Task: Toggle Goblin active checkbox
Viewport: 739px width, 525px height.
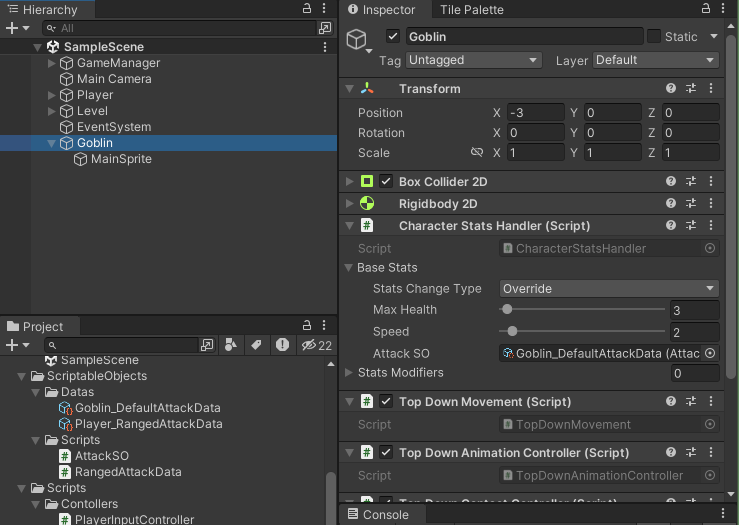Action: click(x=393, y=36)
